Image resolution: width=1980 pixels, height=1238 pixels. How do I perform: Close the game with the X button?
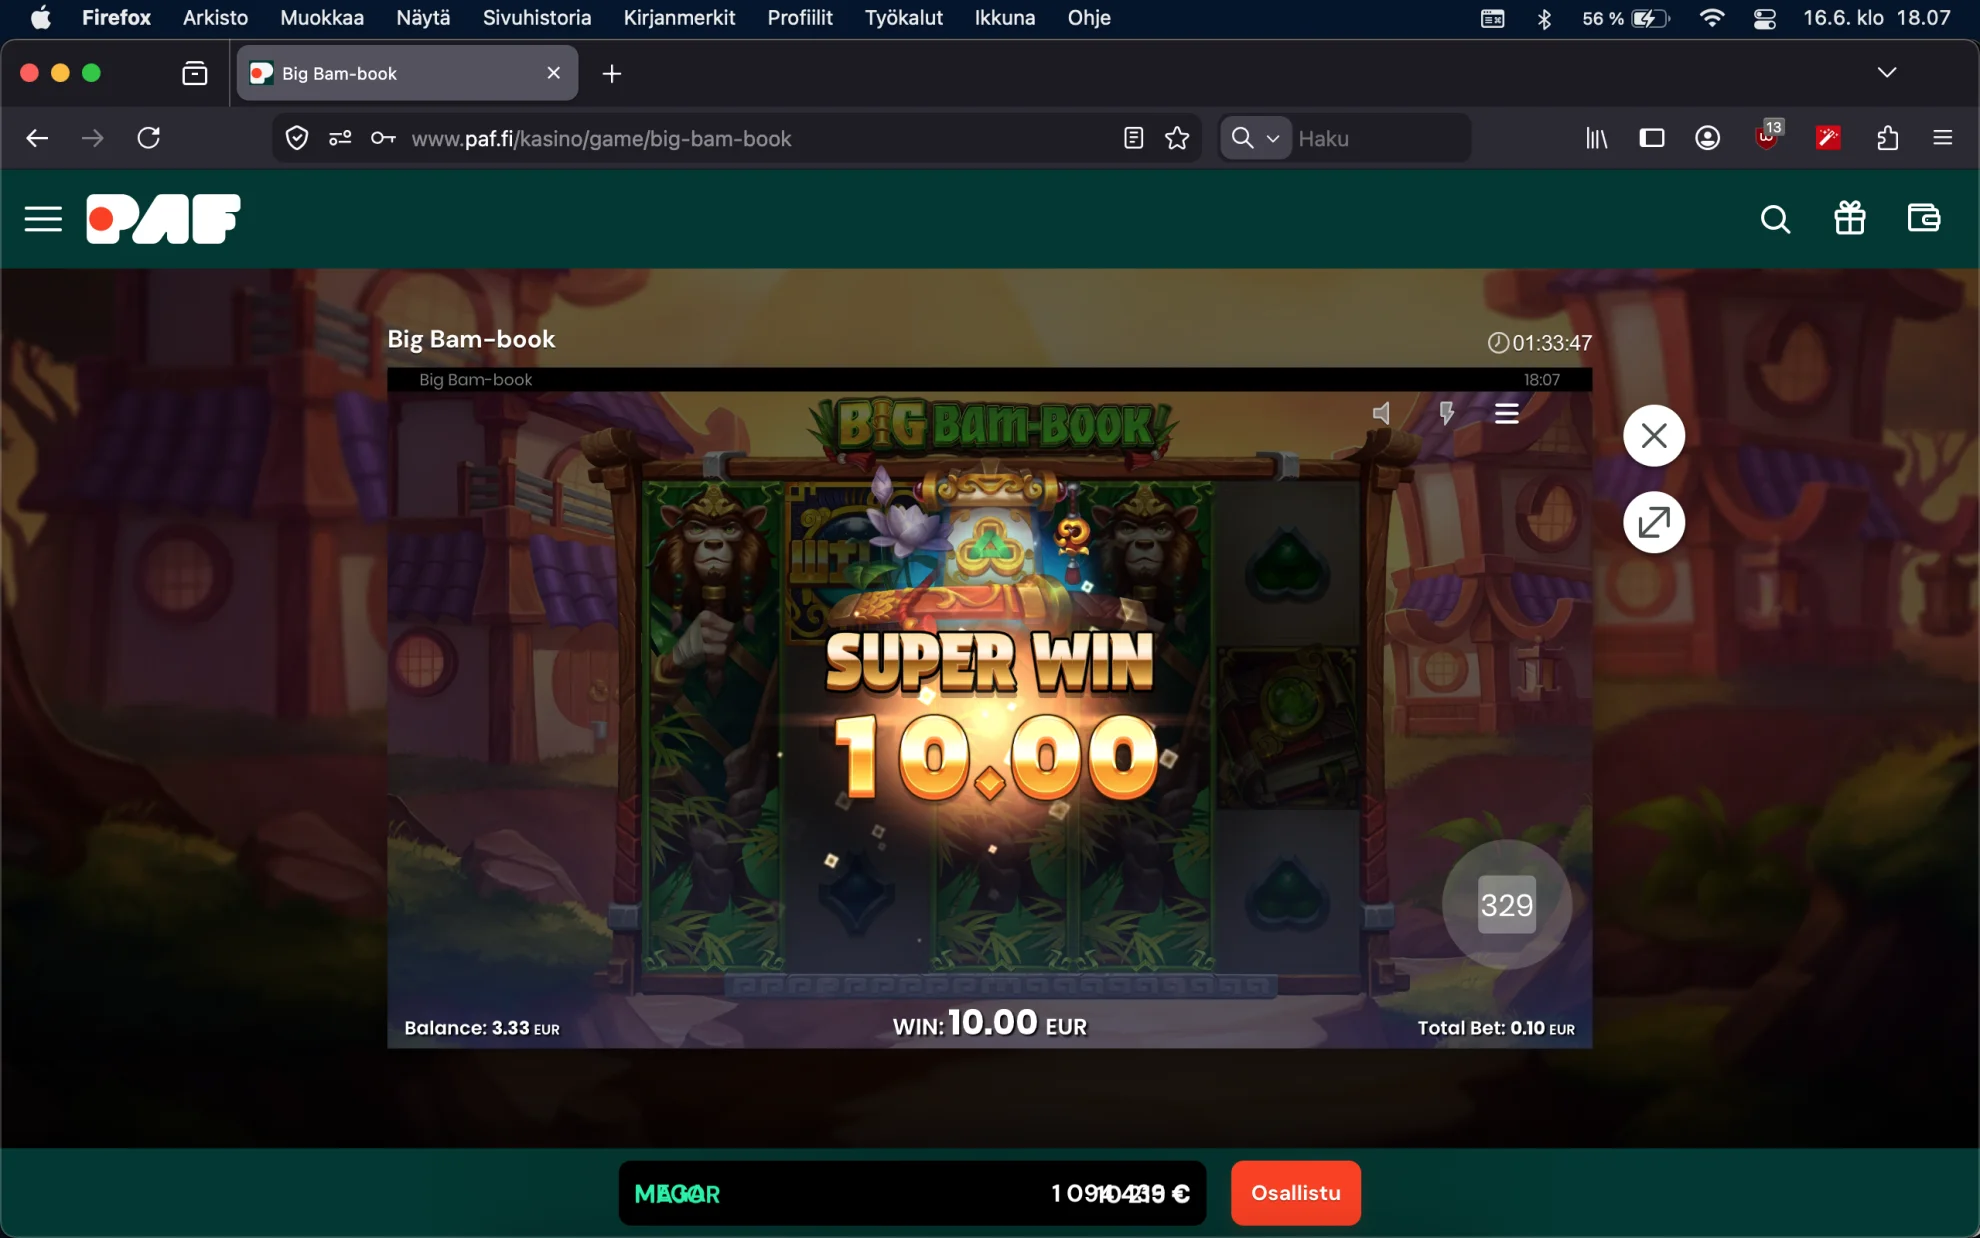pos(1654,436)
